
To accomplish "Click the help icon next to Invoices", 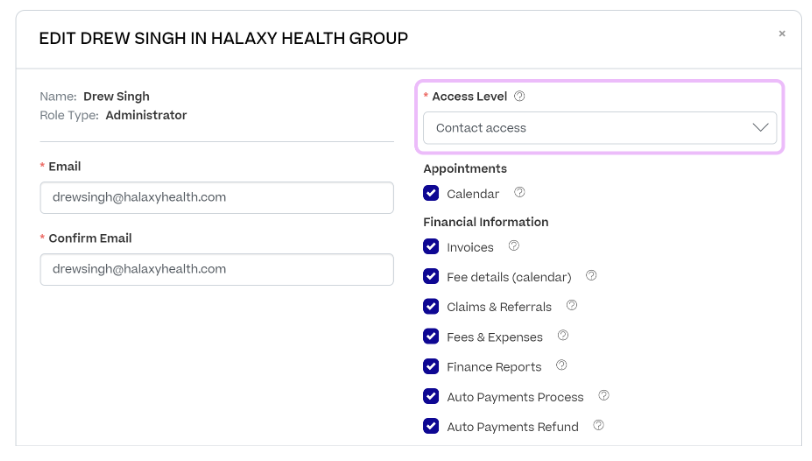I will 514,246.
